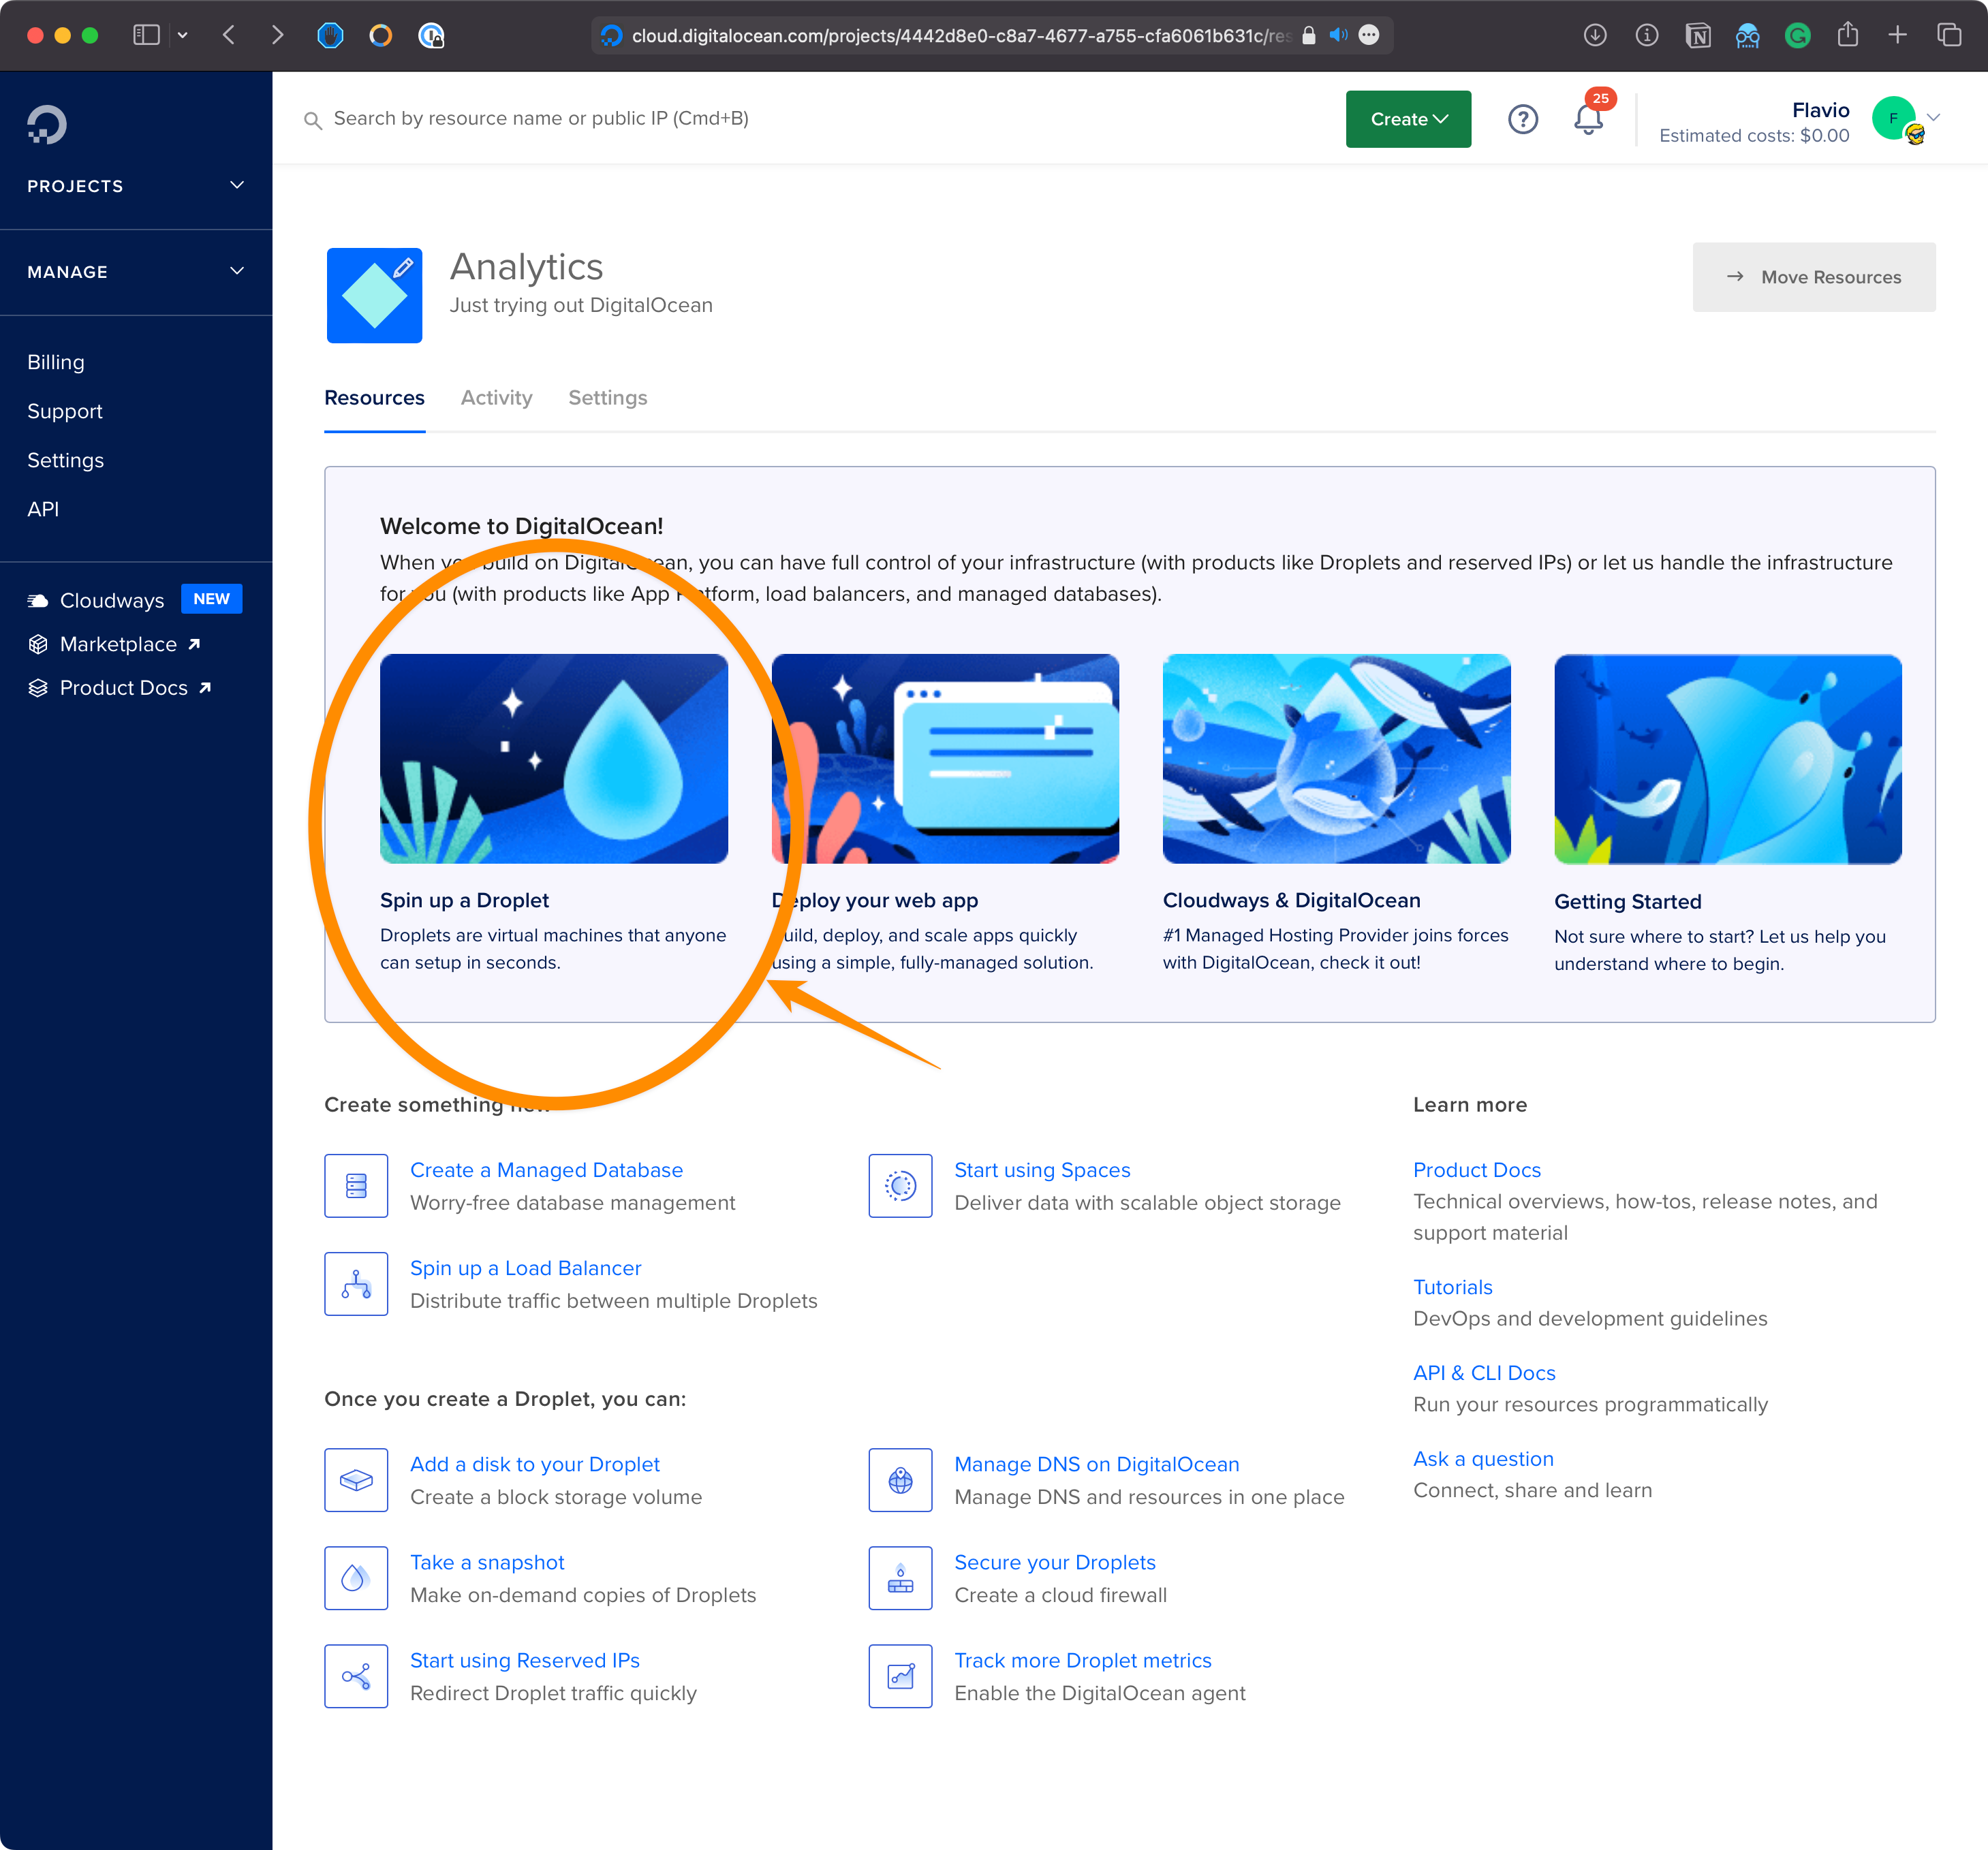Screen dimensions: 1988x1850
Task: Mute the tab audio speaker icon
Action: tap(1338, 36)
